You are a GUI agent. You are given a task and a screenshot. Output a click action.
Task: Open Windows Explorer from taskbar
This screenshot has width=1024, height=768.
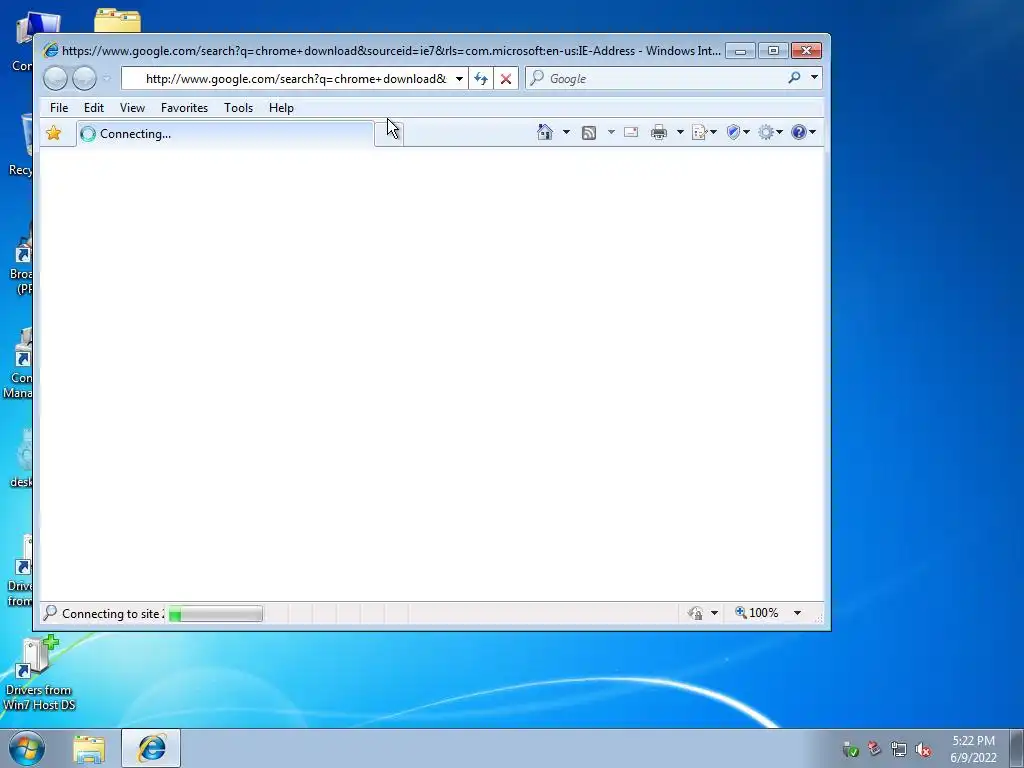pos(89,748)
